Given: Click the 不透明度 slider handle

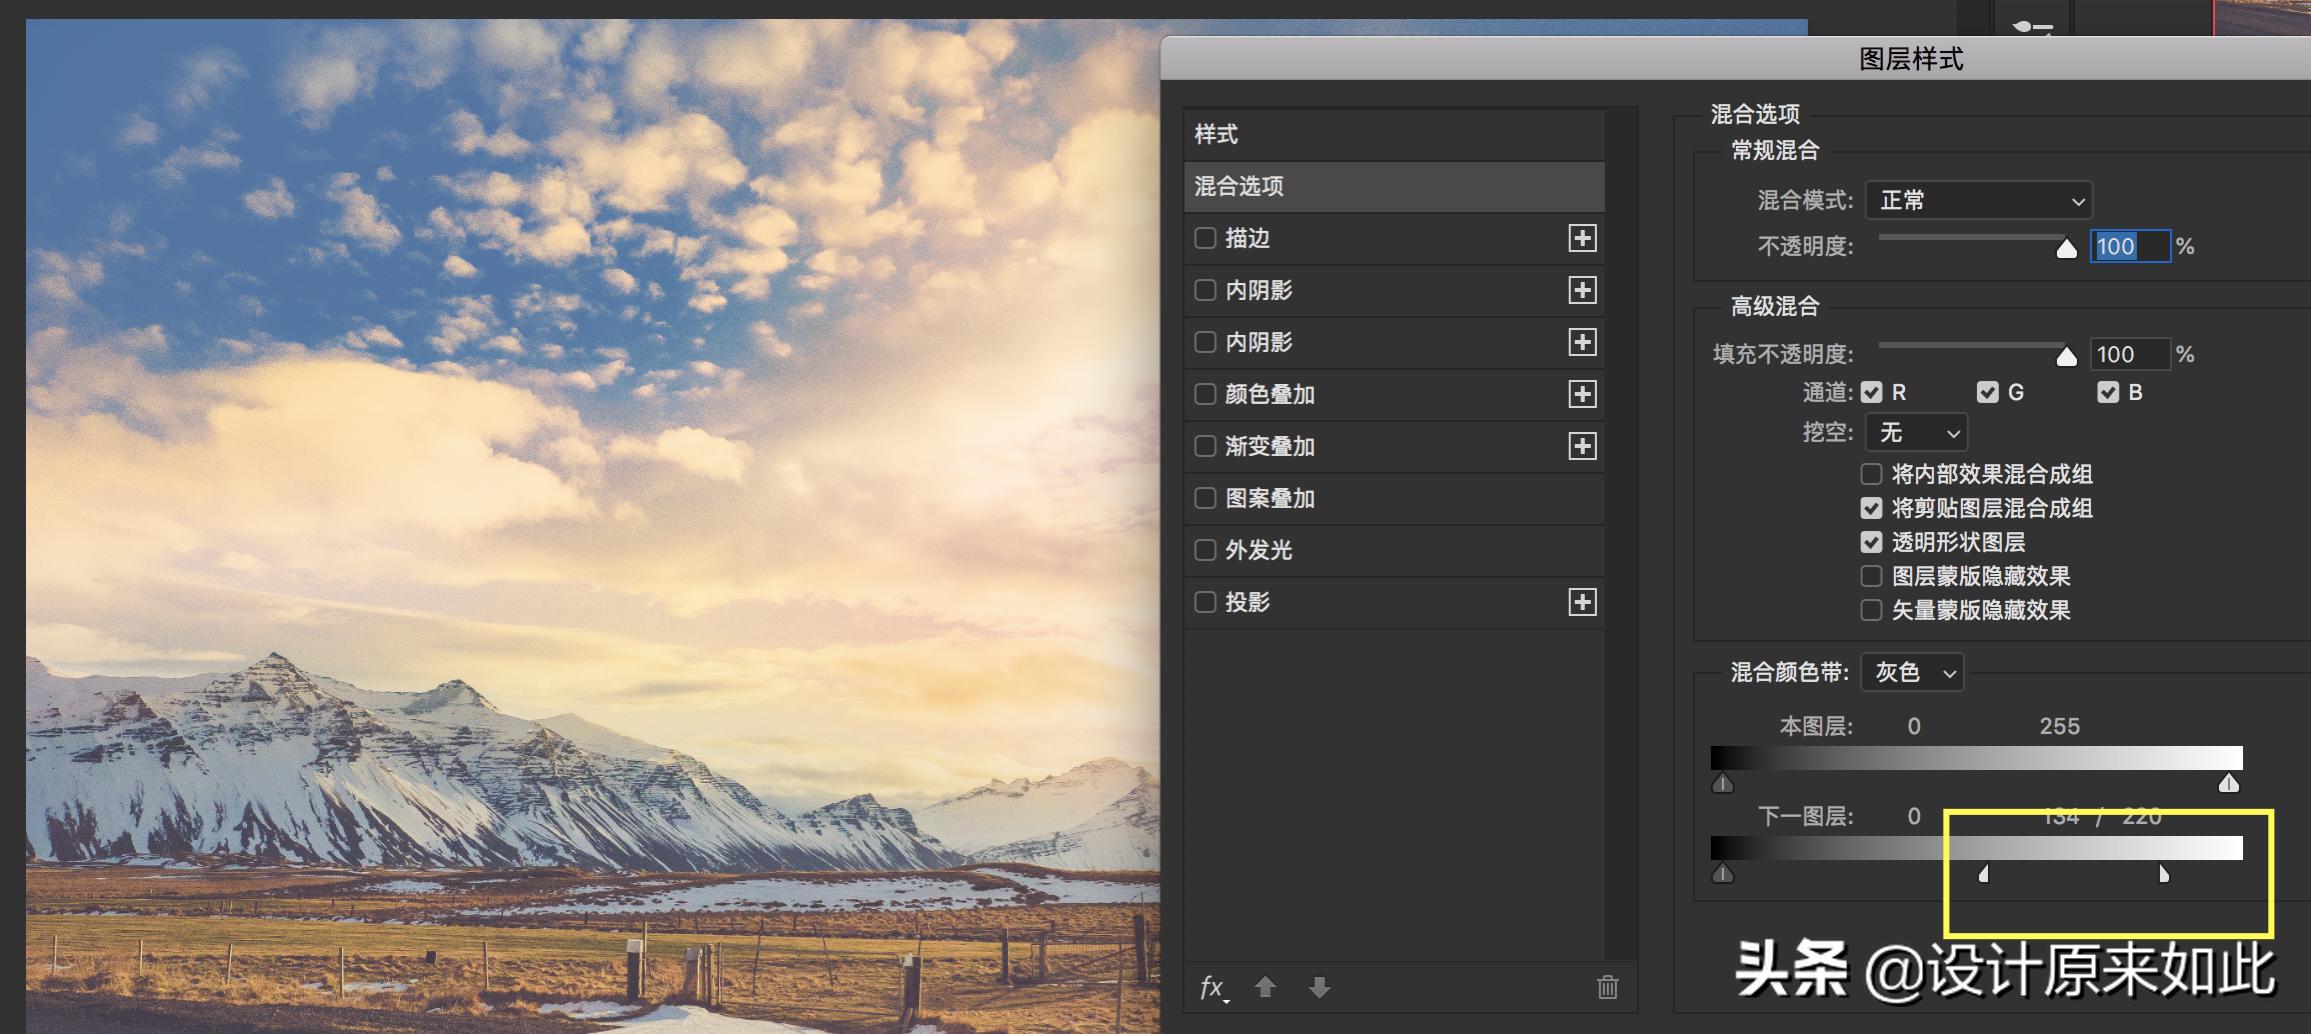Looking at the screenshot, I should (2066, 248).
